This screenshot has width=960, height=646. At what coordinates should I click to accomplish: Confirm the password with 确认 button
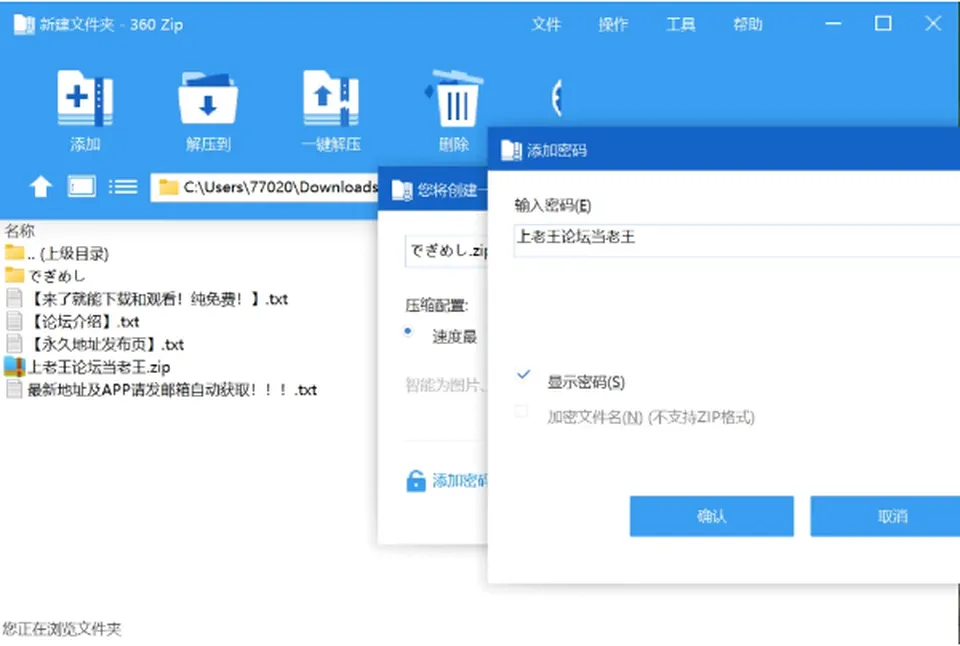point(711,516)
